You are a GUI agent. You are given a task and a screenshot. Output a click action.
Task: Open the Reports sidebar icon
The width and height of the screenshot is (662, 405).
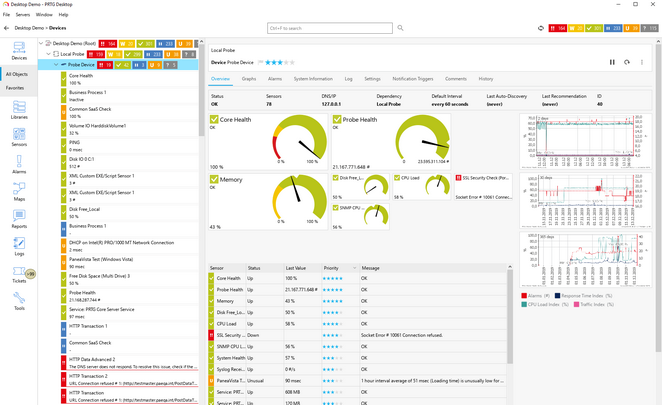click(x=19, y=219)
